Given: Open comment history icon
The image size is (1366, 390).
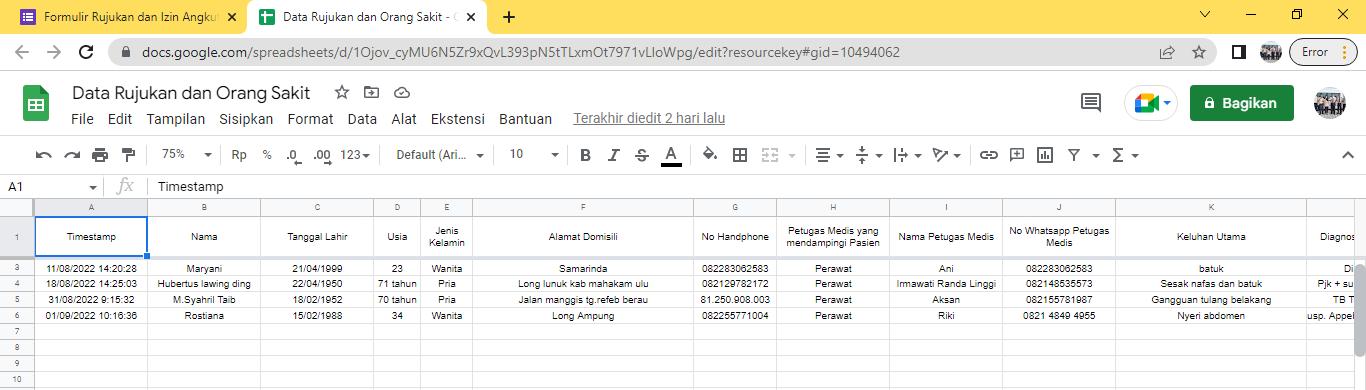Looking at the screenshot, I should (x=1091, y=102).
